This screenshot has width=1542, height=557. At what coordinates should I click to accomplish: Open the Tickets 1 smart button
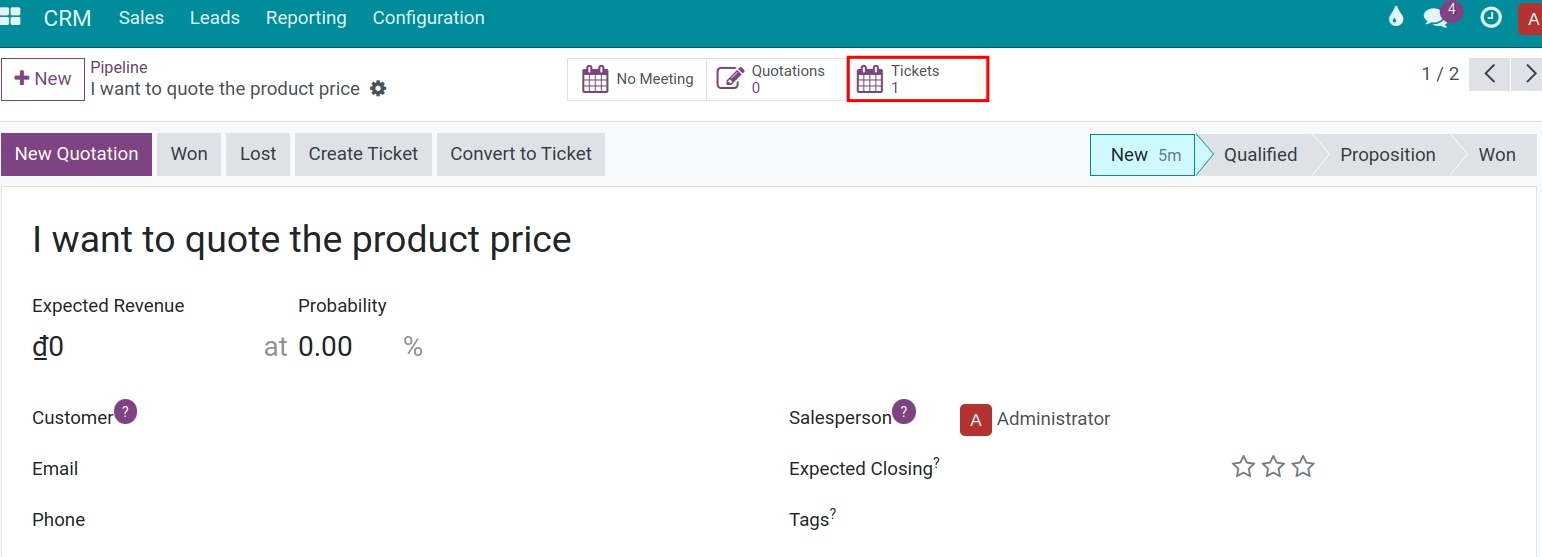coord(918,79)
